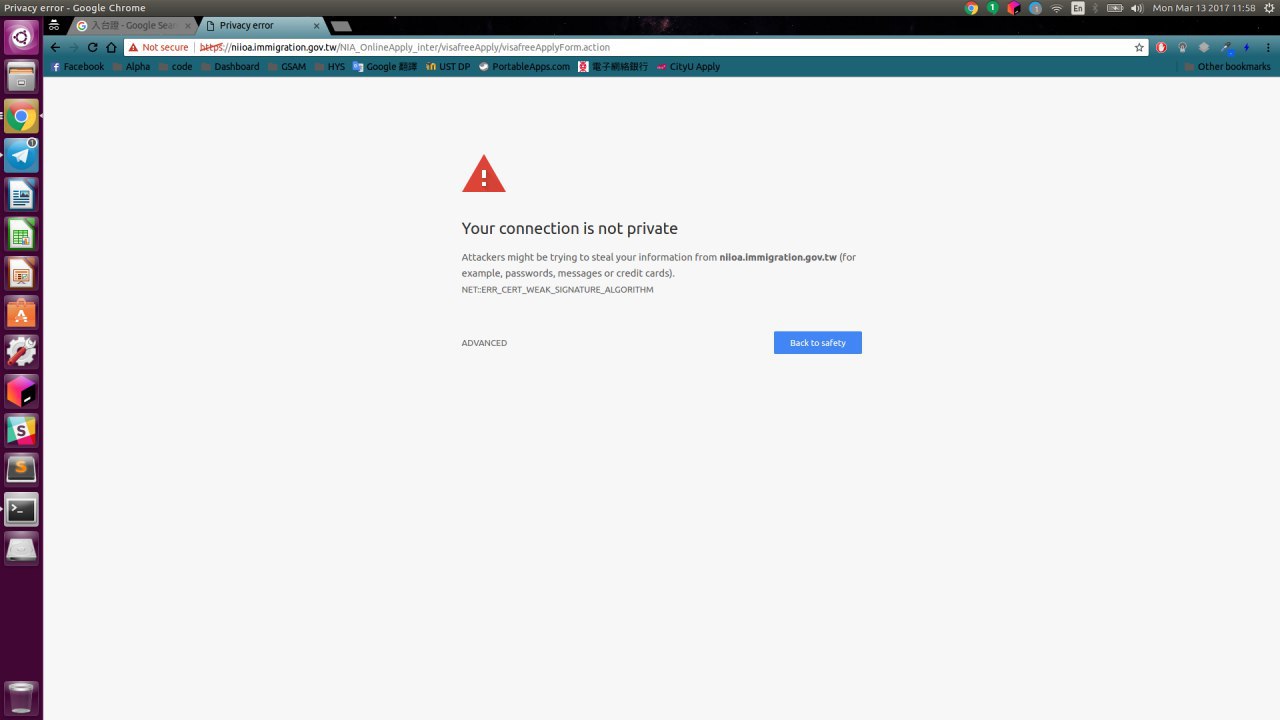This screenshot has width=1280, height=720.
Task: Bookmark this page with the star icon
Action: pyautogui.click(x=1138, y=47)
